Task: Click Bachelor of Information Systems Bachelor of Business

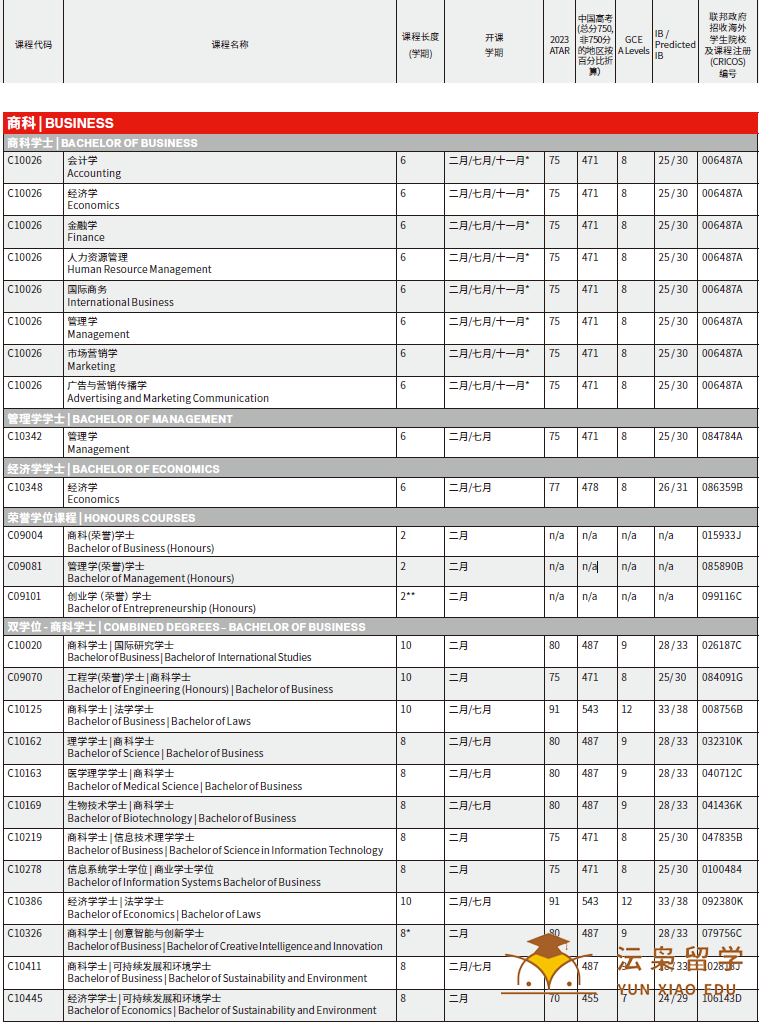Action: click(194, 883)
